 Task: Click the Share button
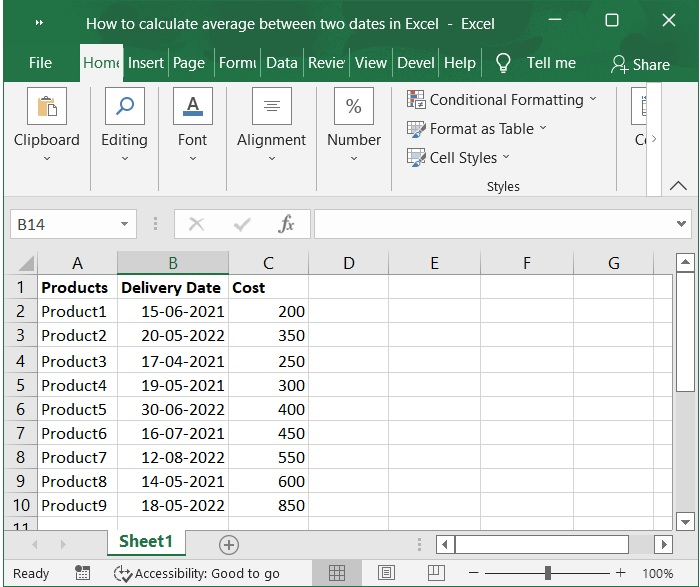point(640,64)
